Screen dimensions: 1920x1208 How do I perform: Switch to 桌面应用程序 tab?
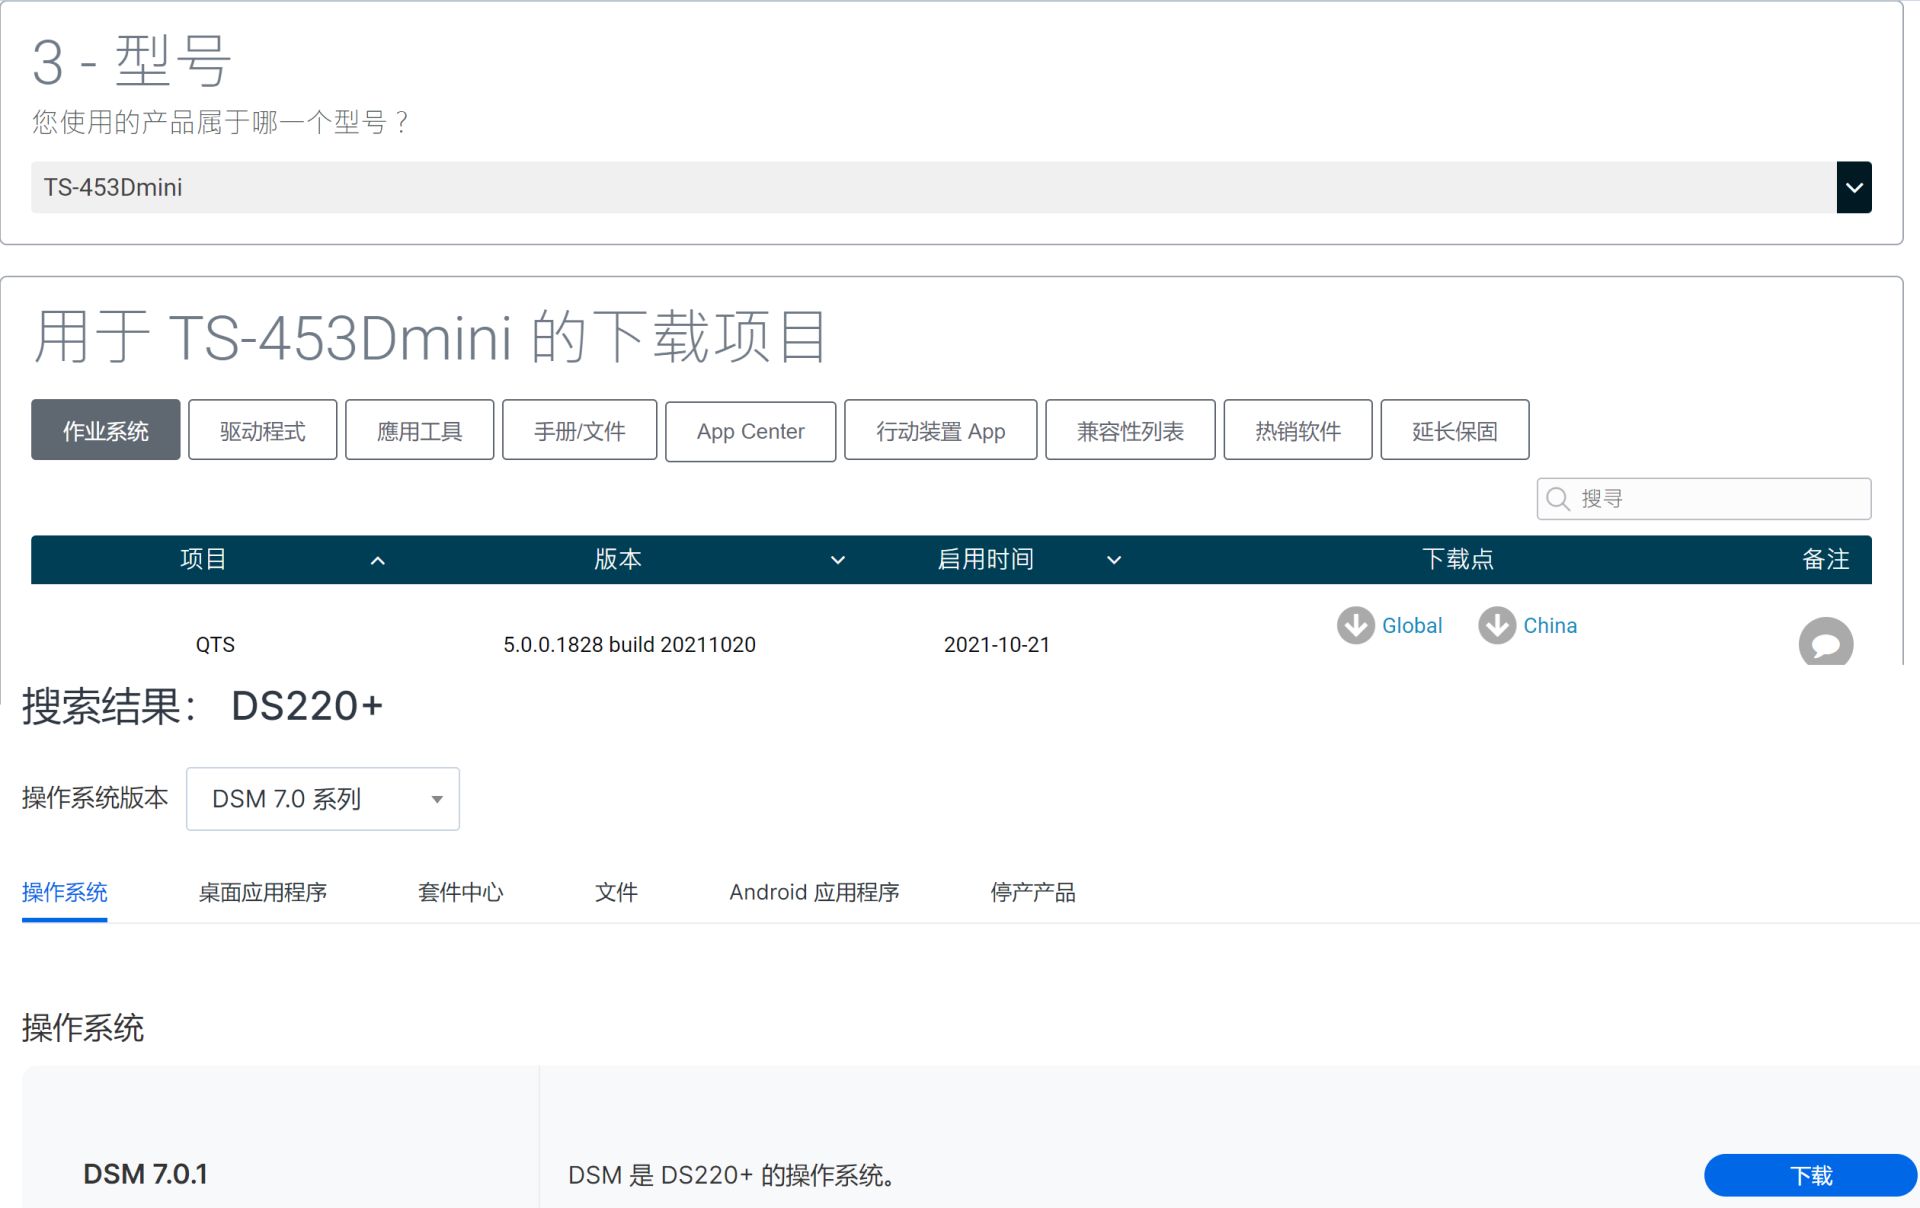point(263,892)
